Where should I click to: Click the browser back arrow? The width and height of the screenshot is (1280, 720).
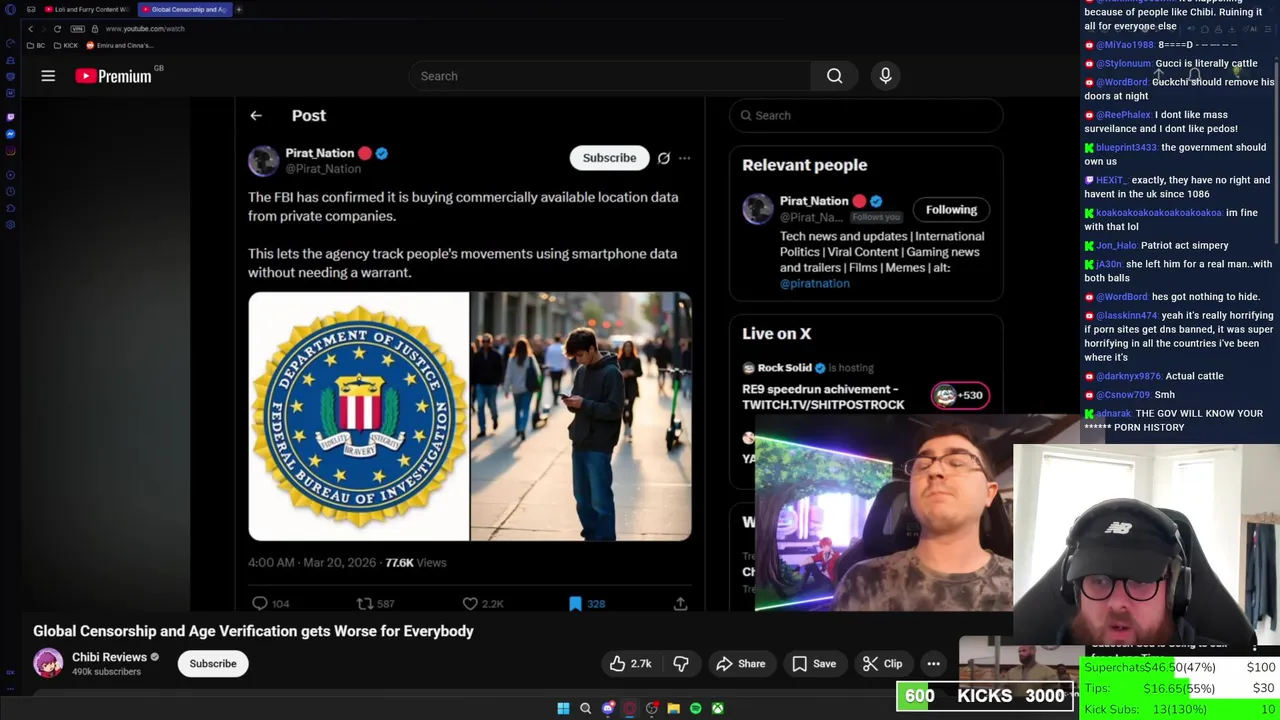30,29
